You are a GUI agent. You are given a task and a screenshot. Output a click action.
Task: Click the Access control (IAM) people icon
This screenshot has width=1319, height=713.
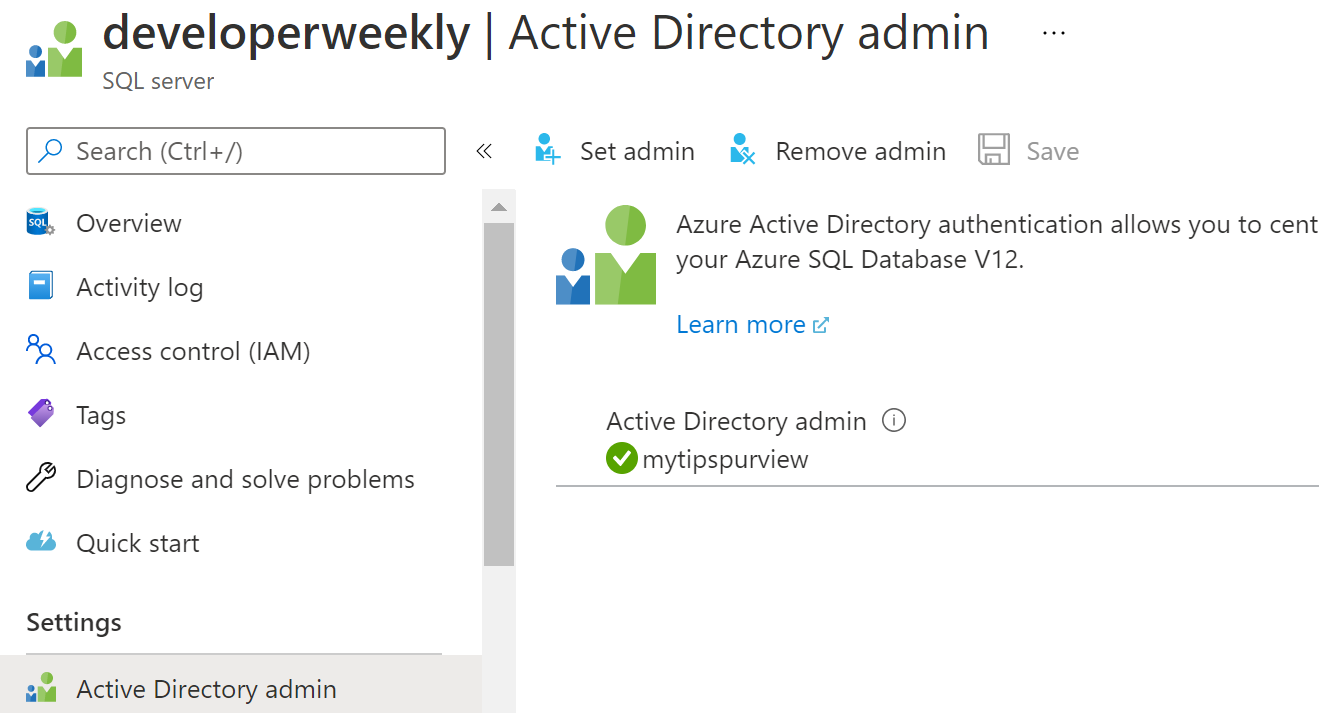[40, 350]
